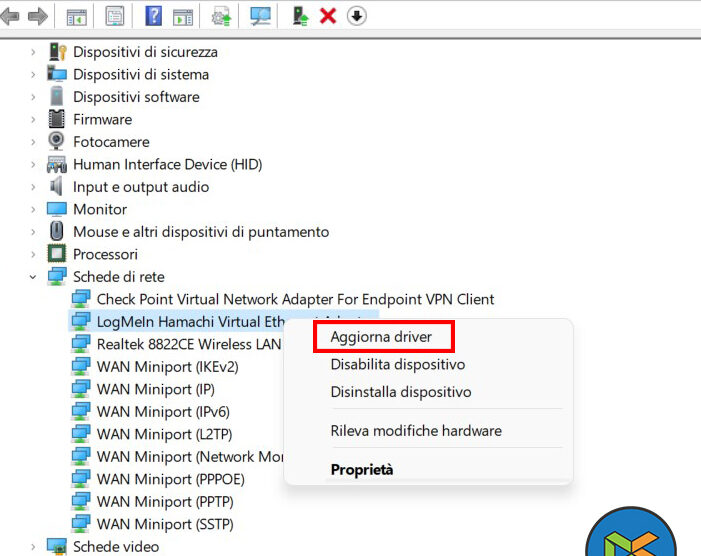Click the Dispositivi di sistema icon
Screen dimensions: 701x556
57,74
